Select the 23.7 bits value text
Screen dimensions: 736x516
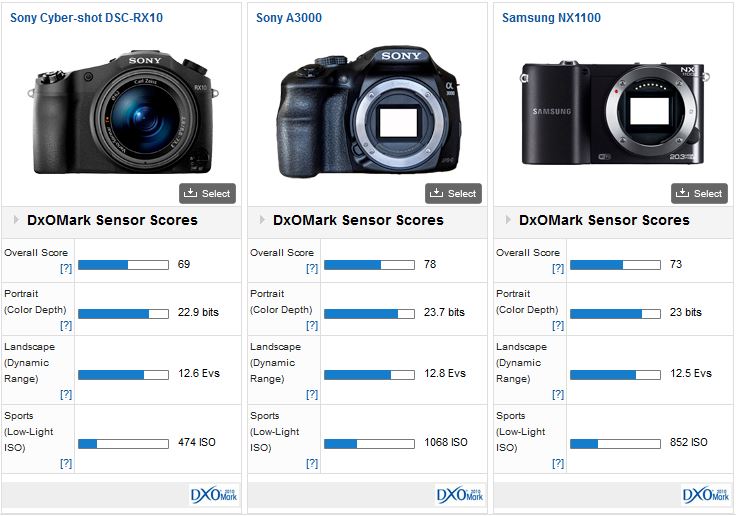point(444,312)
